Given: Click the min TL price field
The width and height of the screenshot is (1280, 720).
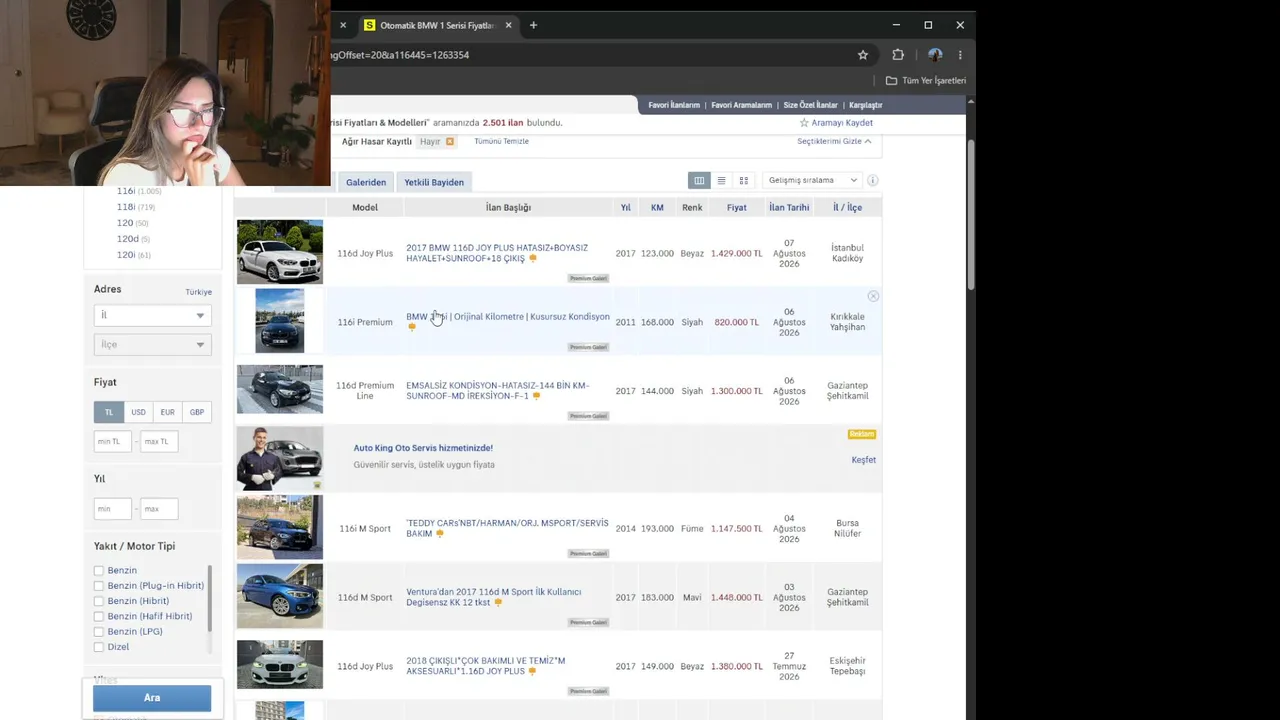Looking at the screenshot, I should (x=113, y=441).
